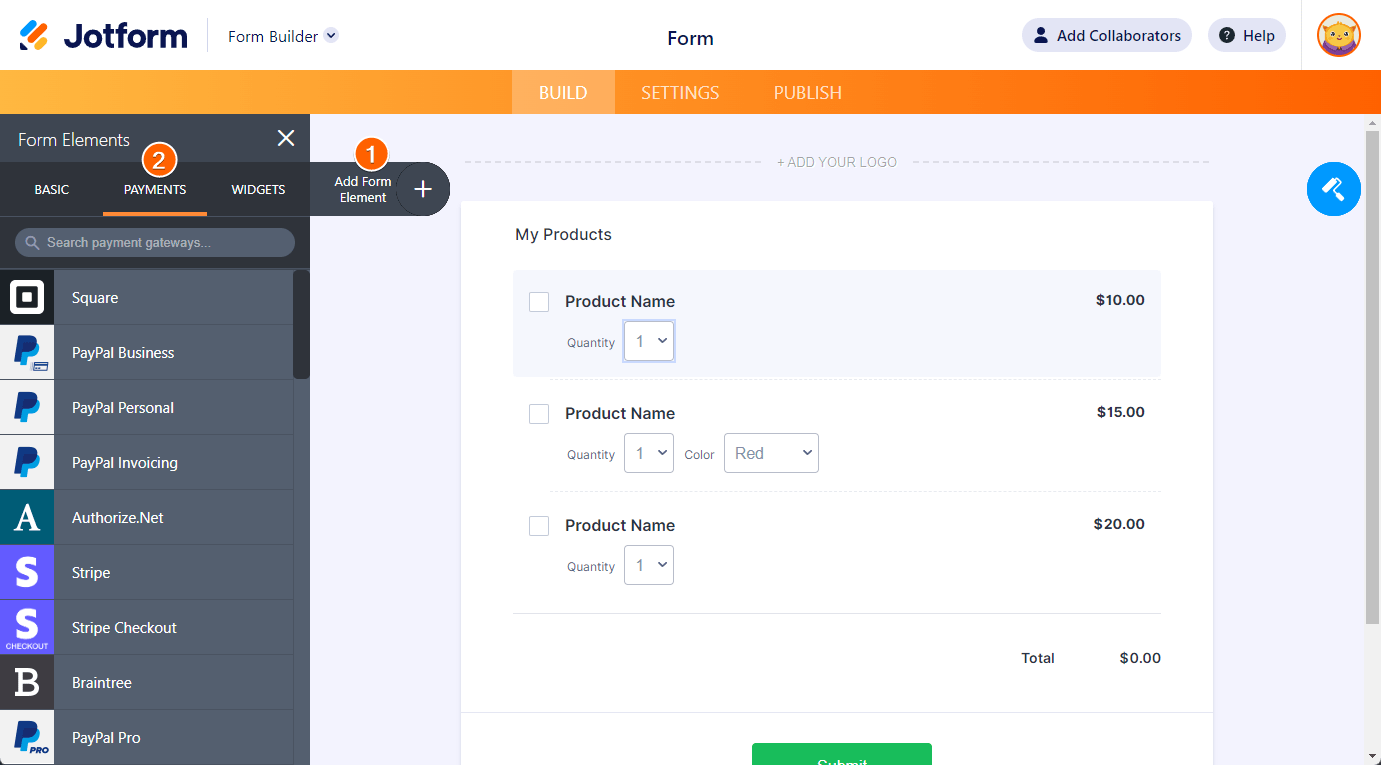The width and height of the screenshot is (1381, 765).
Task: Click the Square payment gateway icon
Action: [27, 298]
